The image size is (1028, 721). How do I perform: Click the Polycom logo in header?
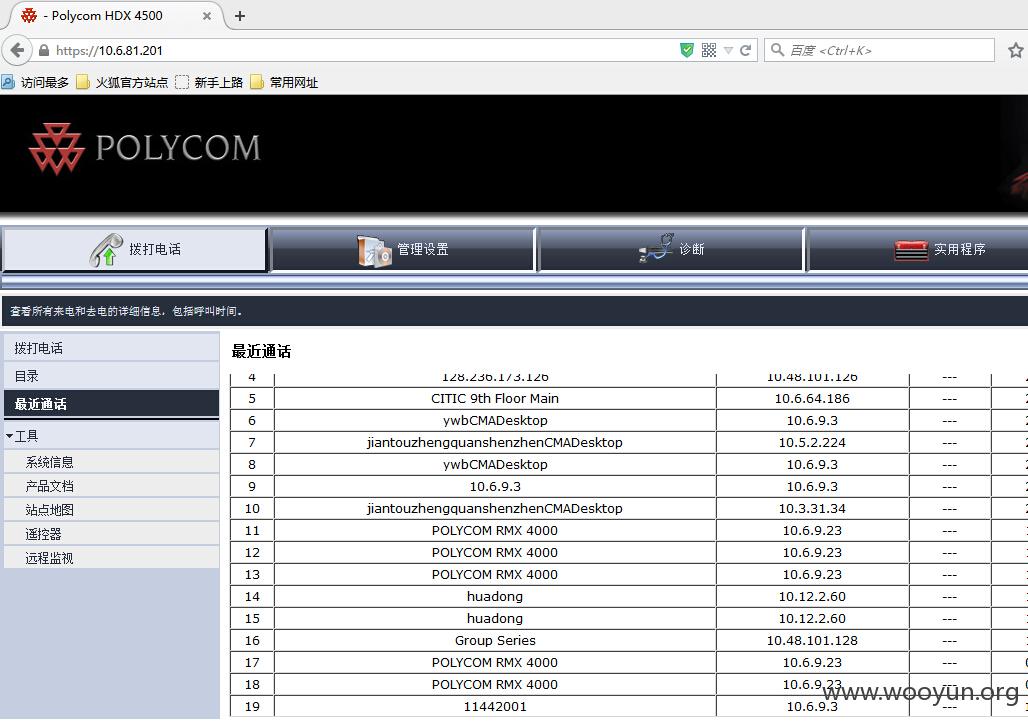click(145, 148)
